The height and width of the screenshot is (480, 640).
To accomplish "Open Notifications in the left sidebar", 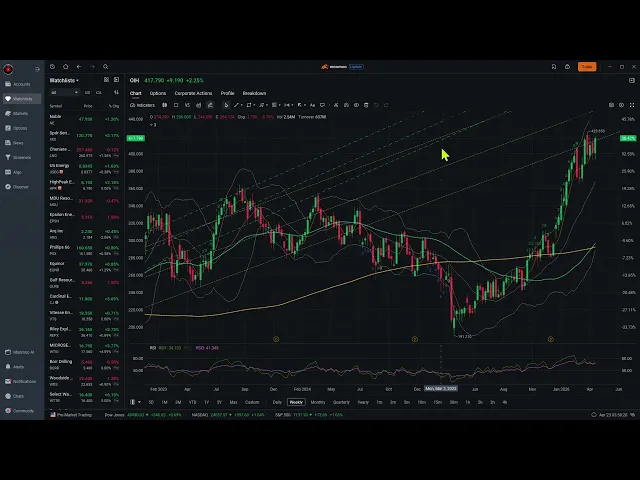I will tap(21, 382).
